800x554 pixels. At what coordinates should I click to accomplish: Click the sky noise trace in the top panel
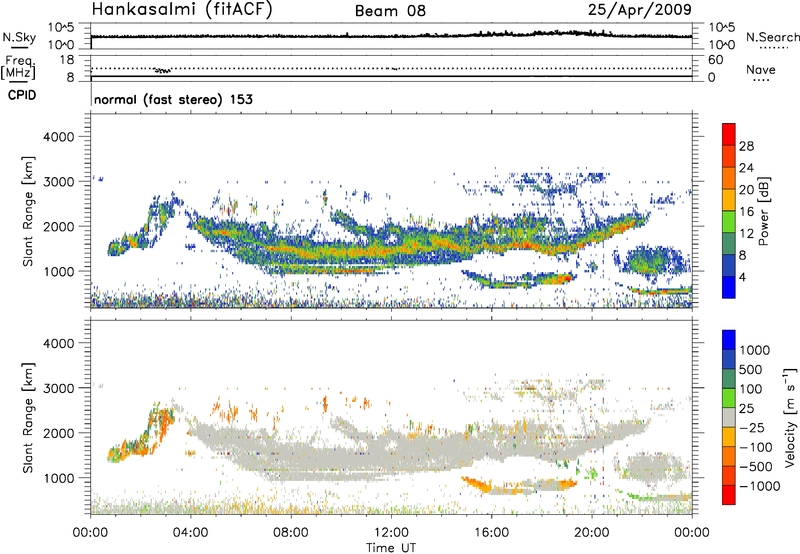(x=391, y=36)
